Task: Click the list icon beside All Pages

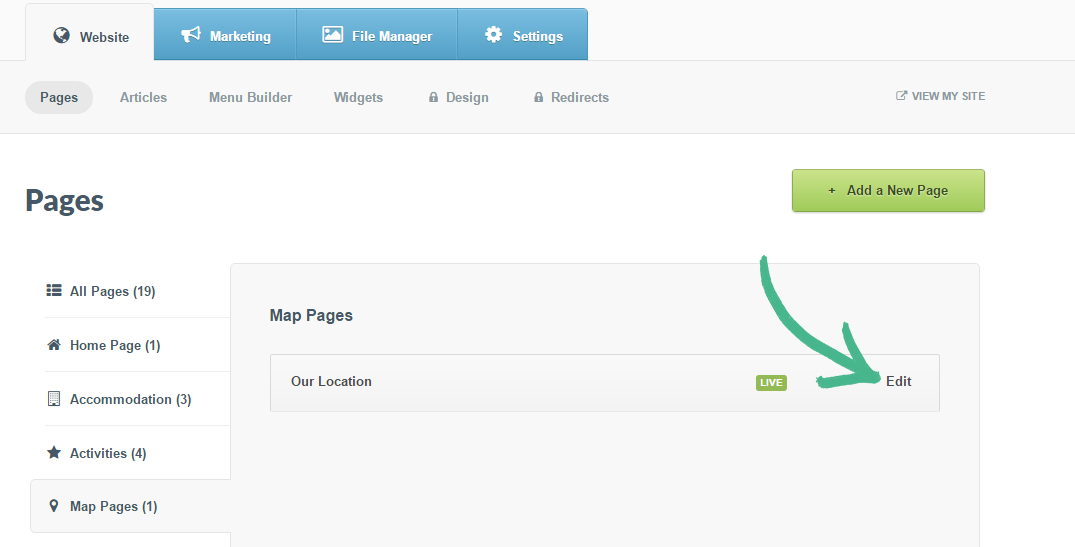Action: [x=54, y=291]
